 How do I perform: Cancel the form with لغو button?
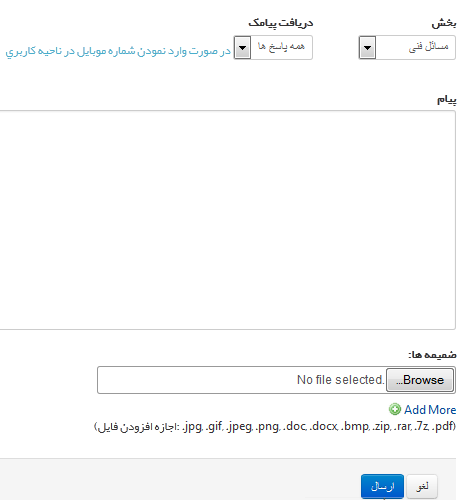(x=422, y=487)
